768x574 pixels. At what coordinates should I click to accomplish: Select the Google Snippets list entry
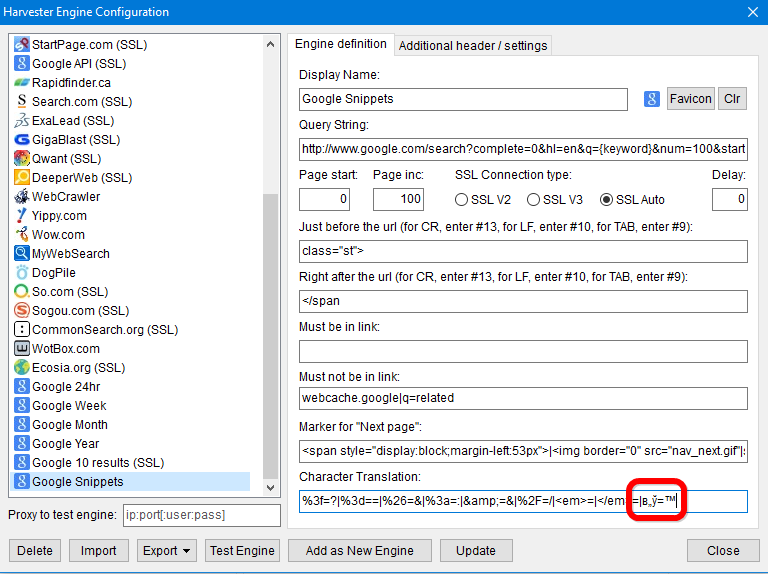click(x=130, y=482)
